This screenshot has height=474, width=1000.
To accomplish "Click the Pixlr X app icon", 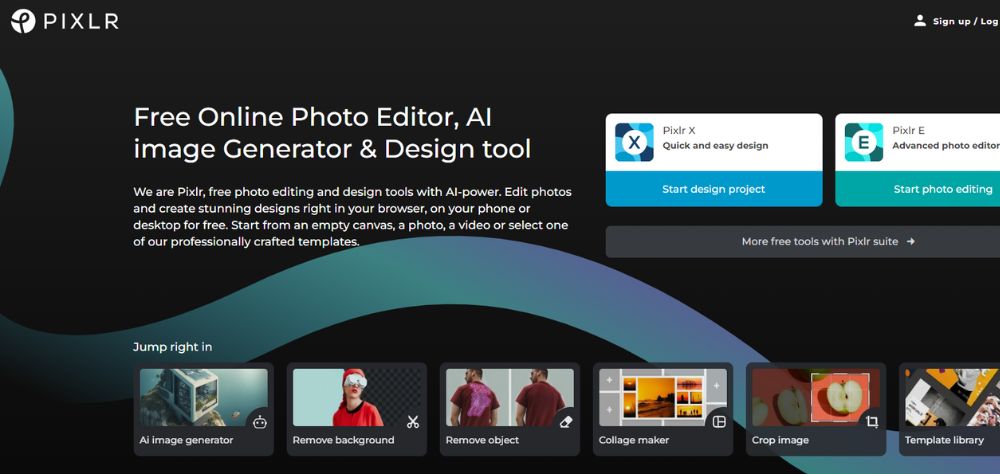I will click(634, 142).
